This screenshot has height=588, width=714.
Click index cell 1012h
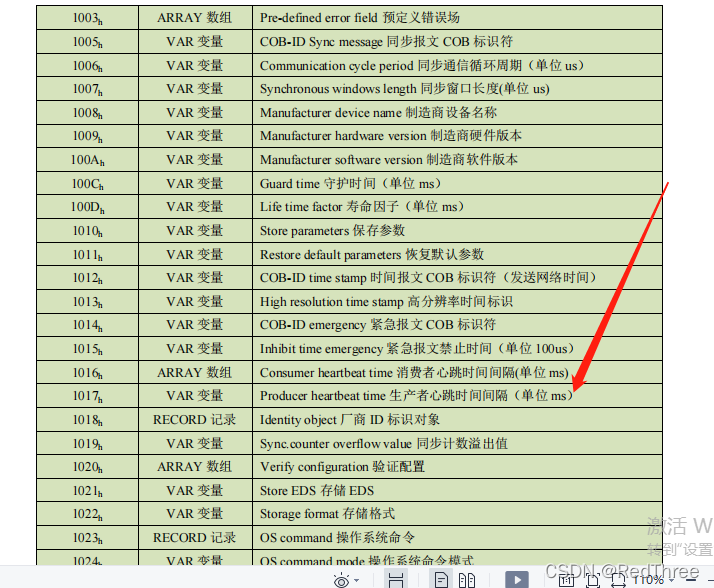pyautogui.click(x=87, y=278)
